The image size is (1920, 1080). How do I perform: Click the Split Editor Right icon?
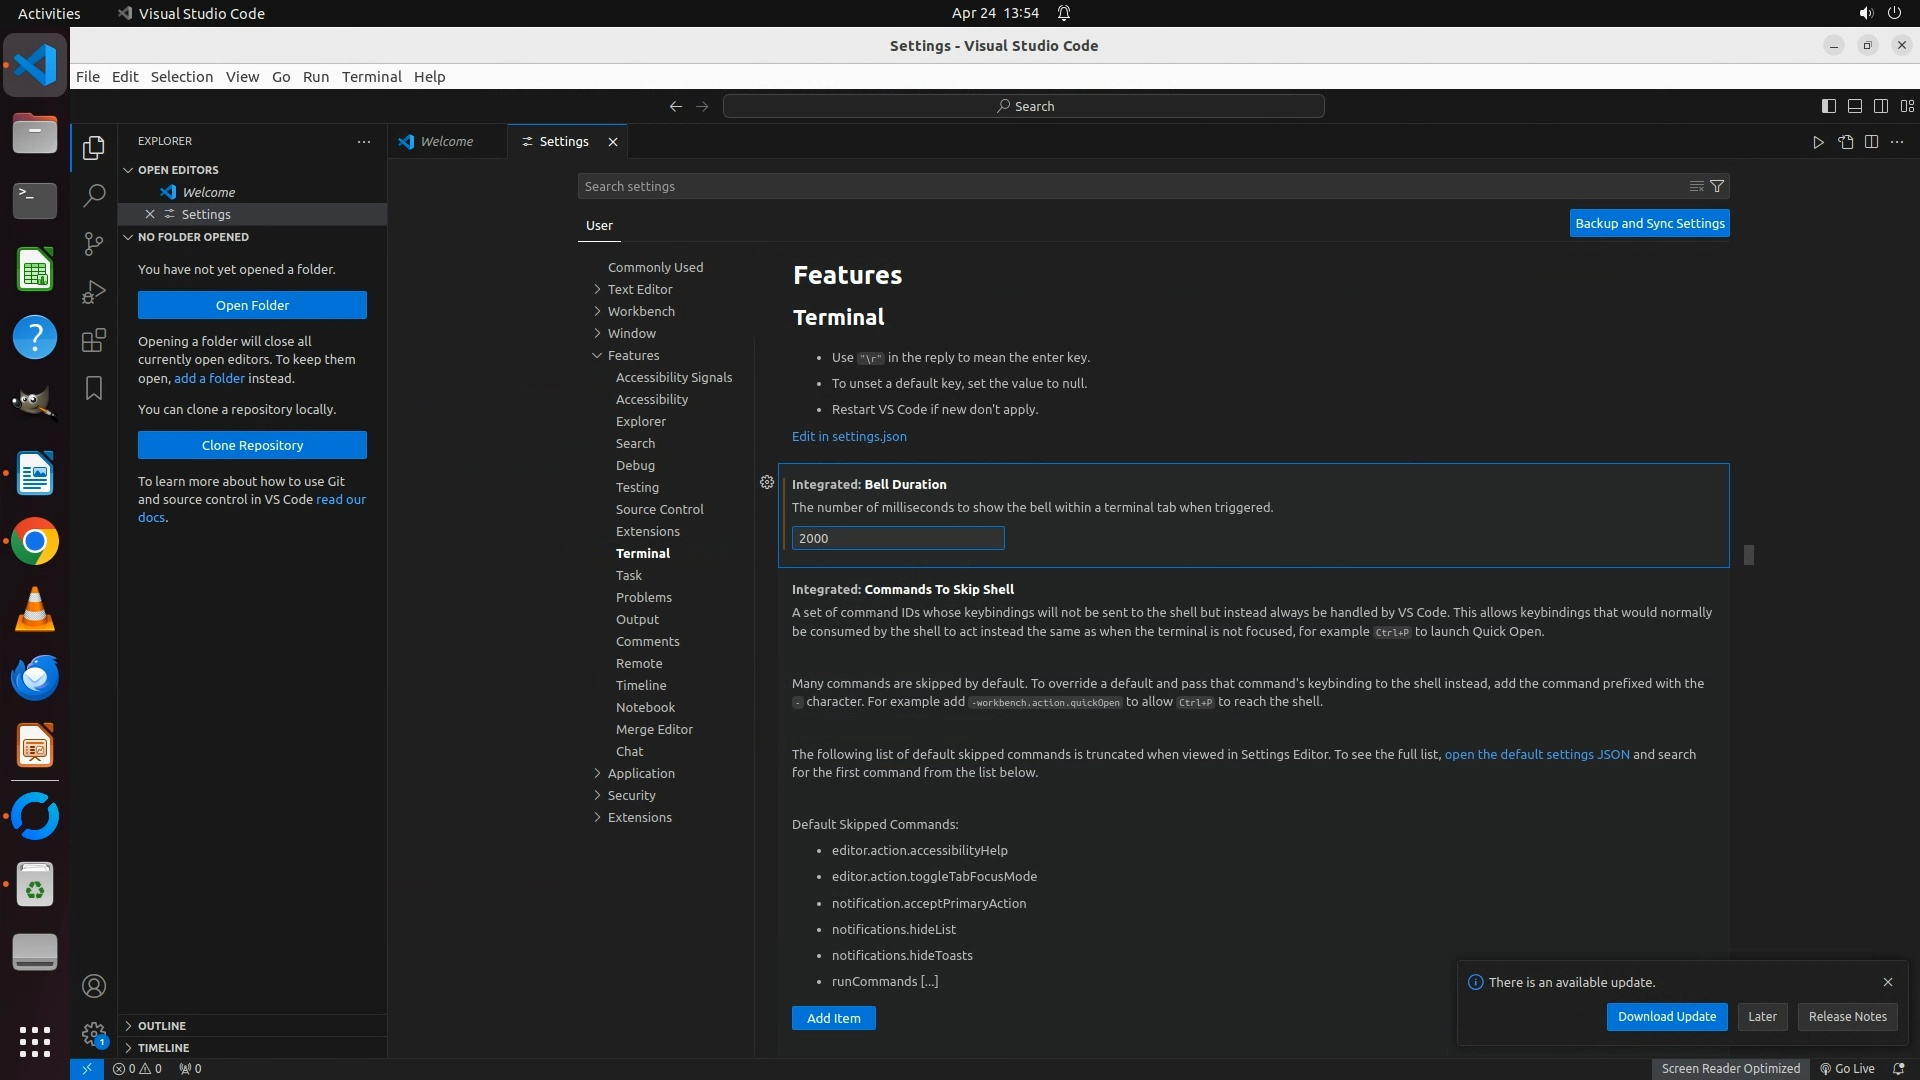(1871, 142)
